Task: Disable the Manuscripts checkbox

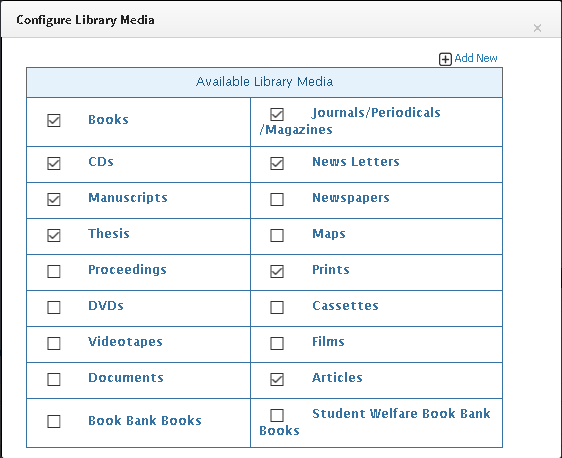Action: pos(54,199)
